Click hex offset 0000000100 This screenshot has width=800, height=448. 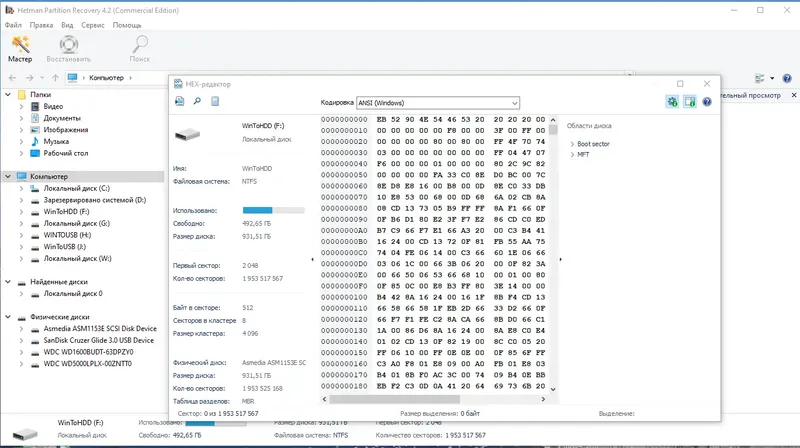344,297
